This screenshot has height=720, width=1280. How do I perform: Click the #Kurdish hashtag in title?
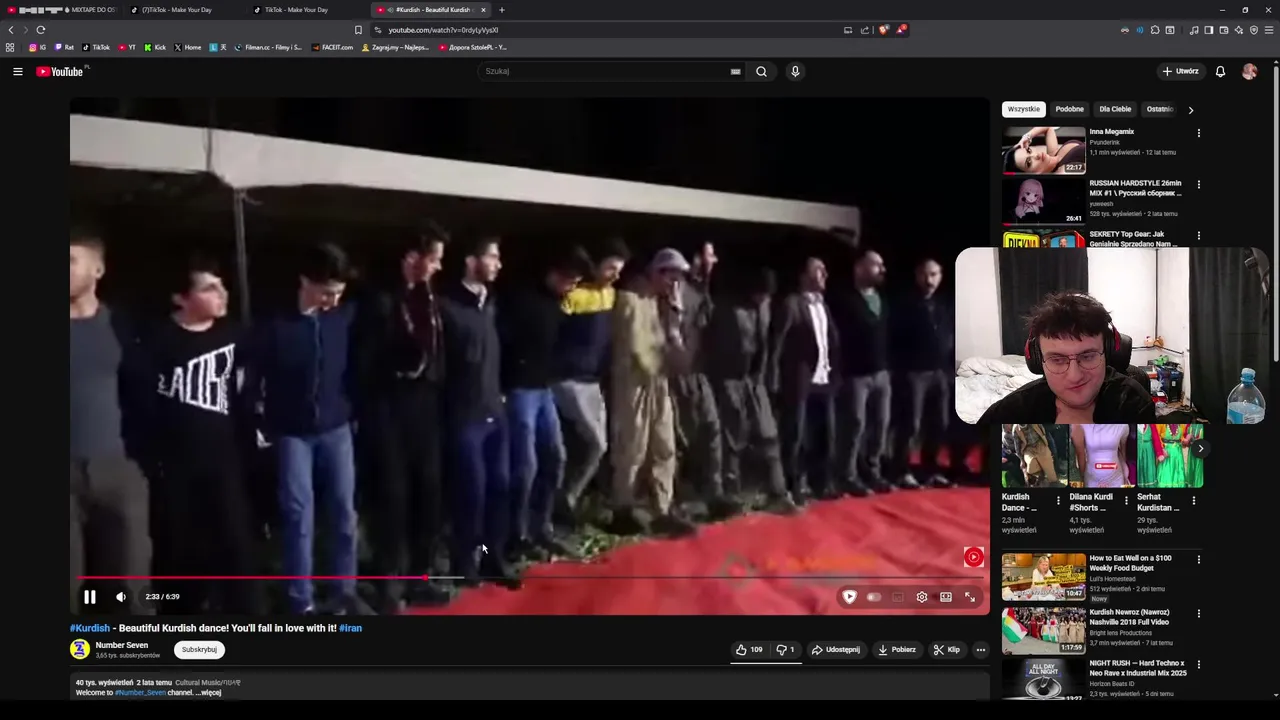pyautogui.click(x=90, y=628)
